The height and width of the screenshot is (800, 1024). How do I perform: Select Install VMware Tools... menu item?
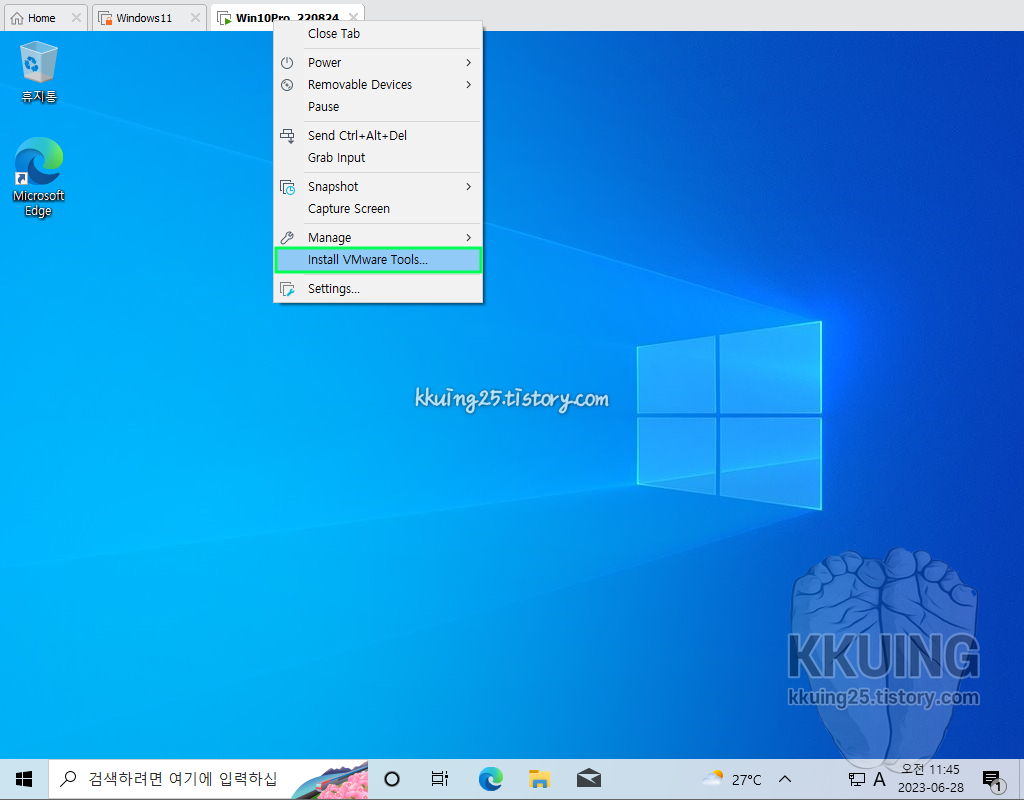pos(378,260)
